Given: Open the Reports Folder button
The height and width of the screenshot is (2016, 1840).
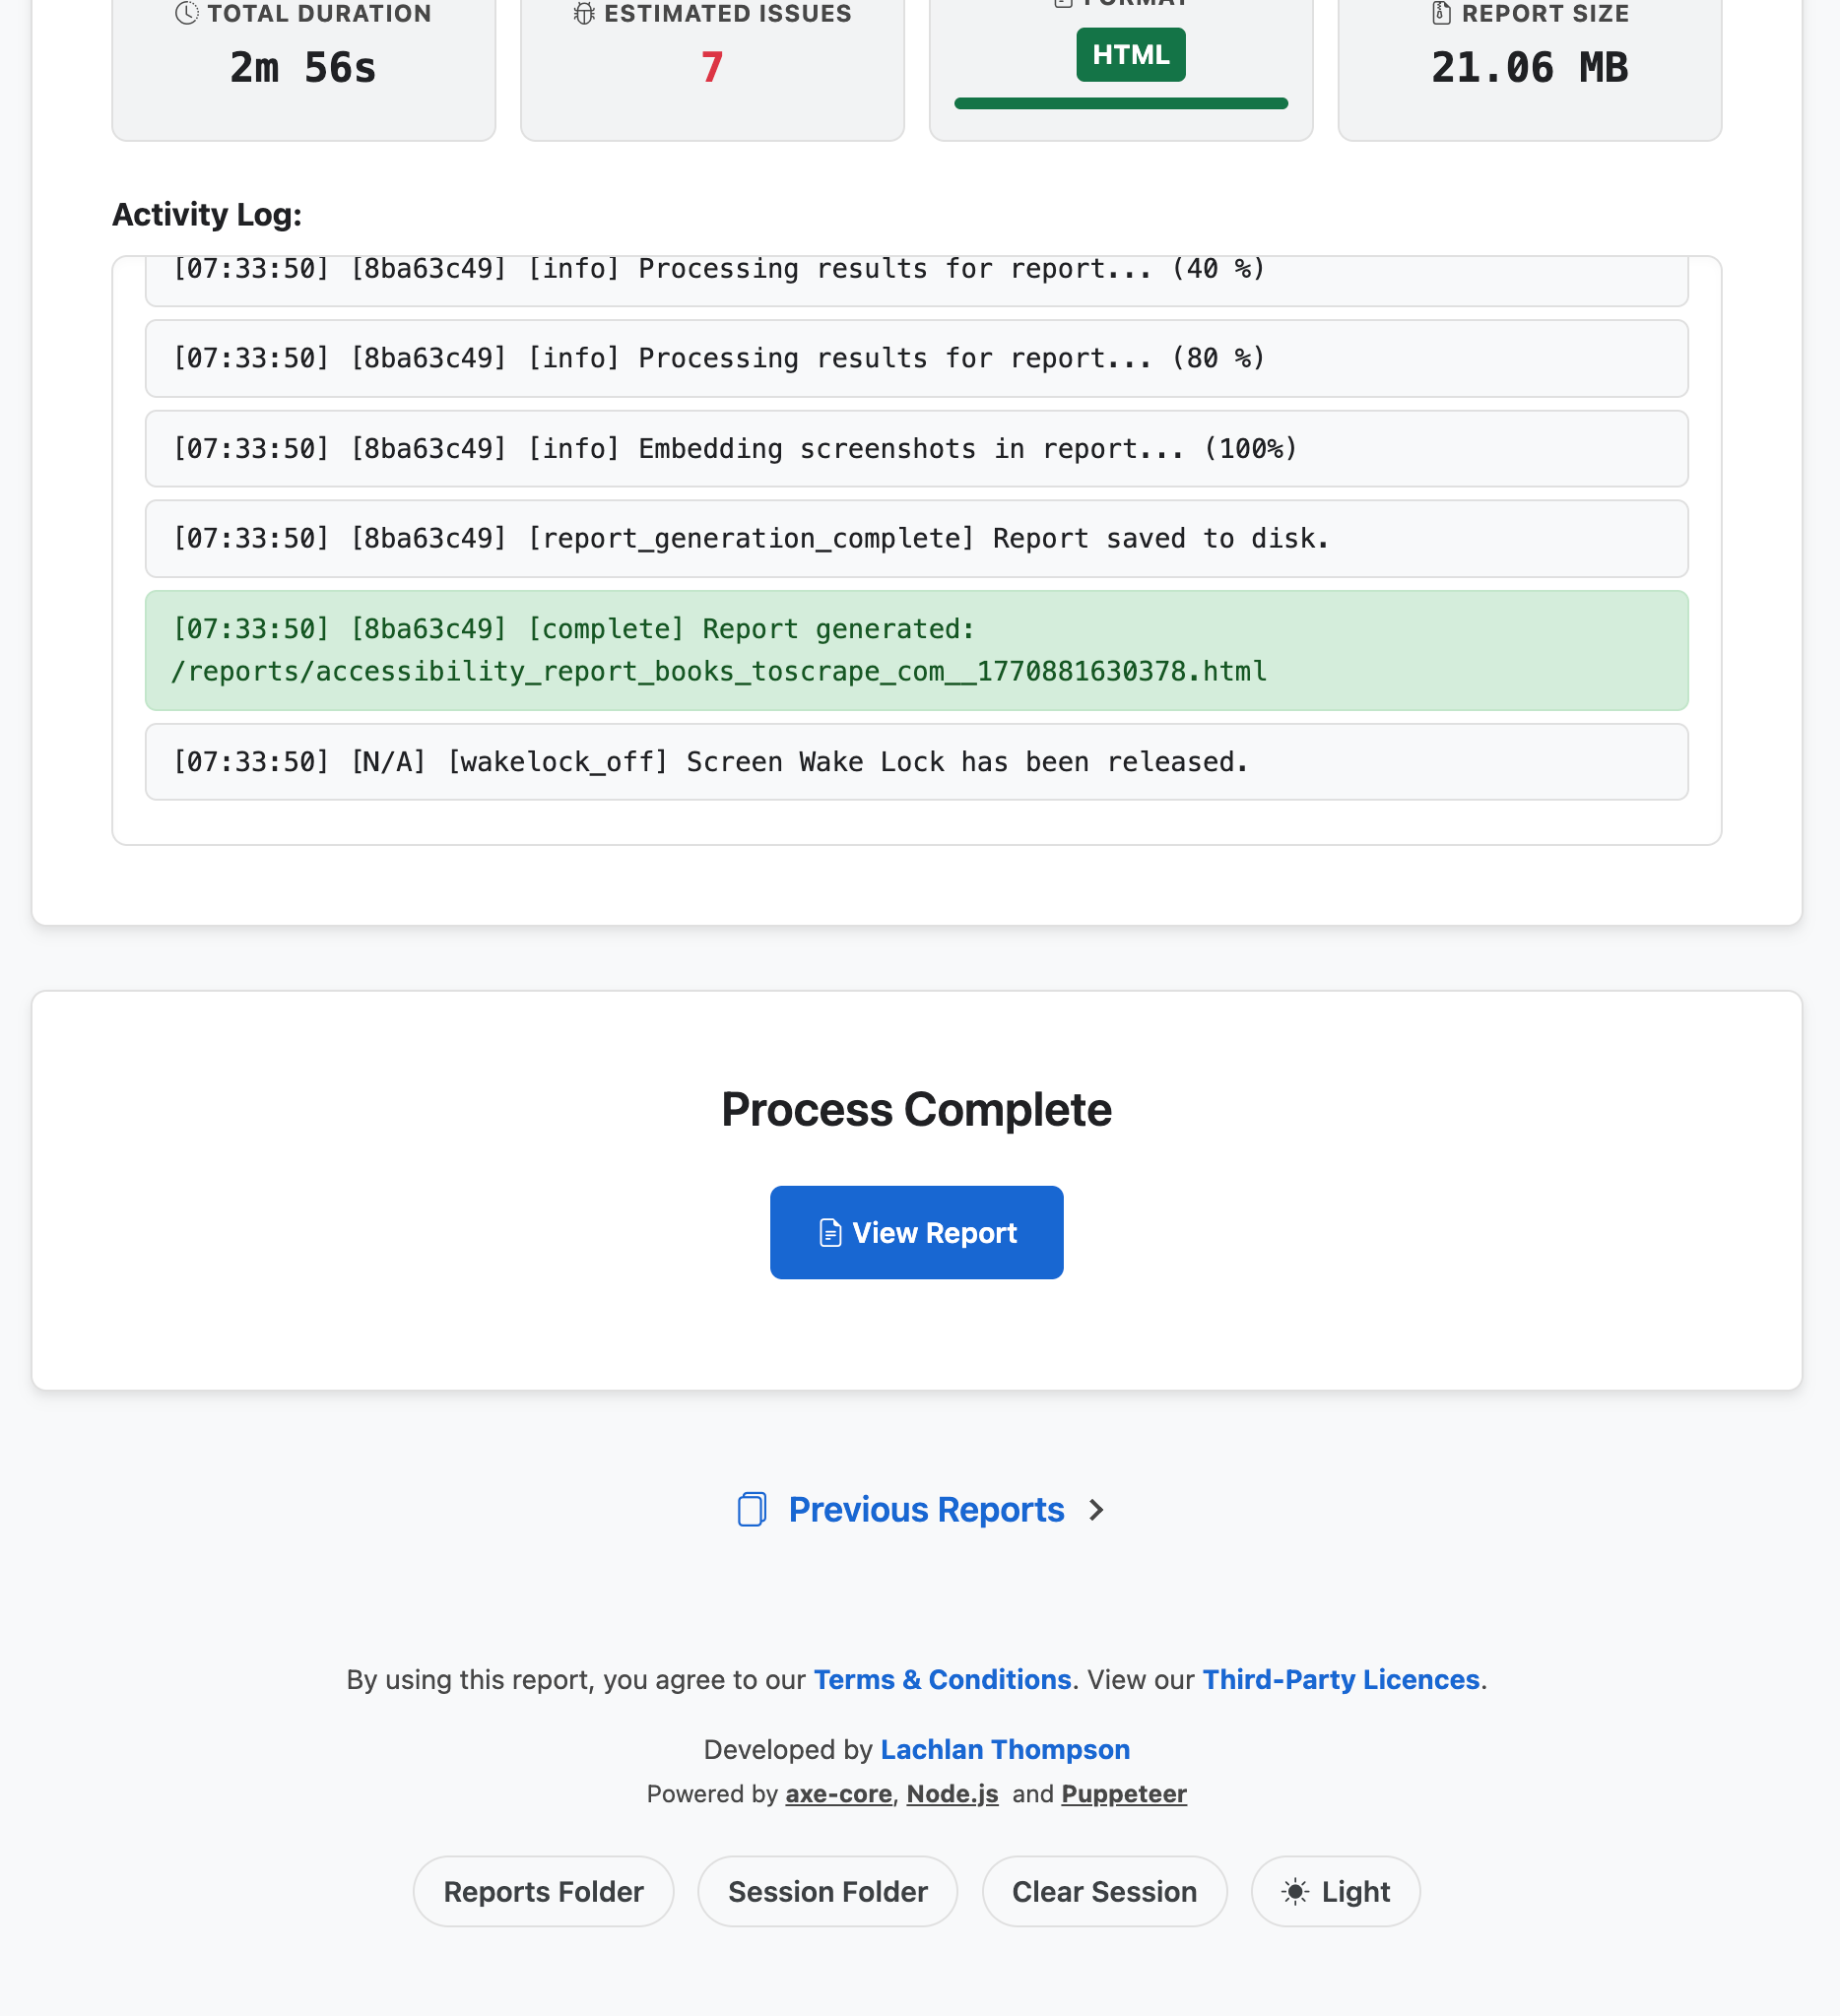Looking at the screenshot, I should tap(543, 1892).
